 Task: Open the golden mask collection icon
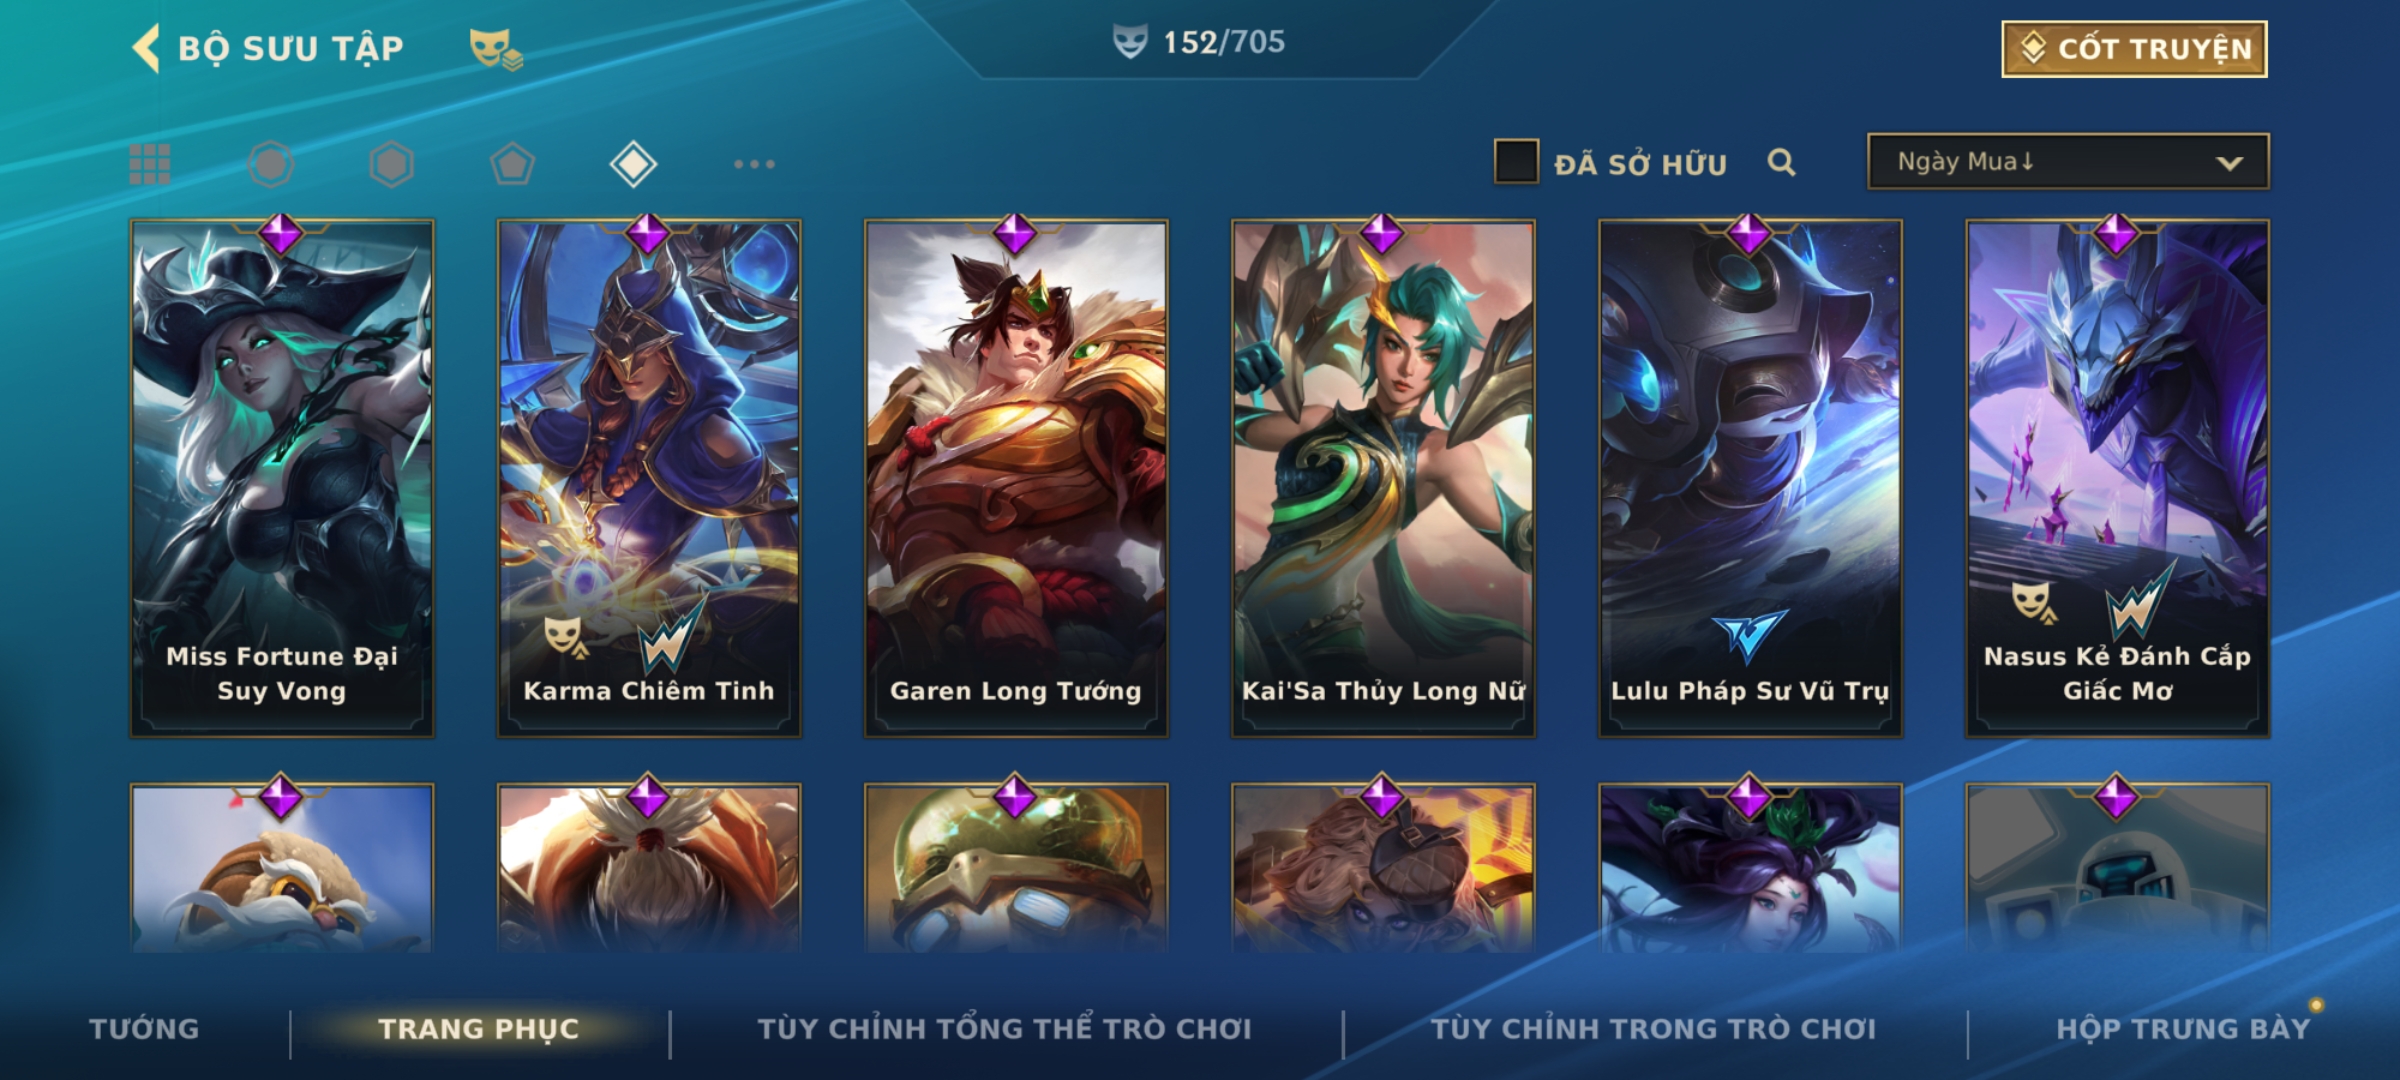click(495, 48)
